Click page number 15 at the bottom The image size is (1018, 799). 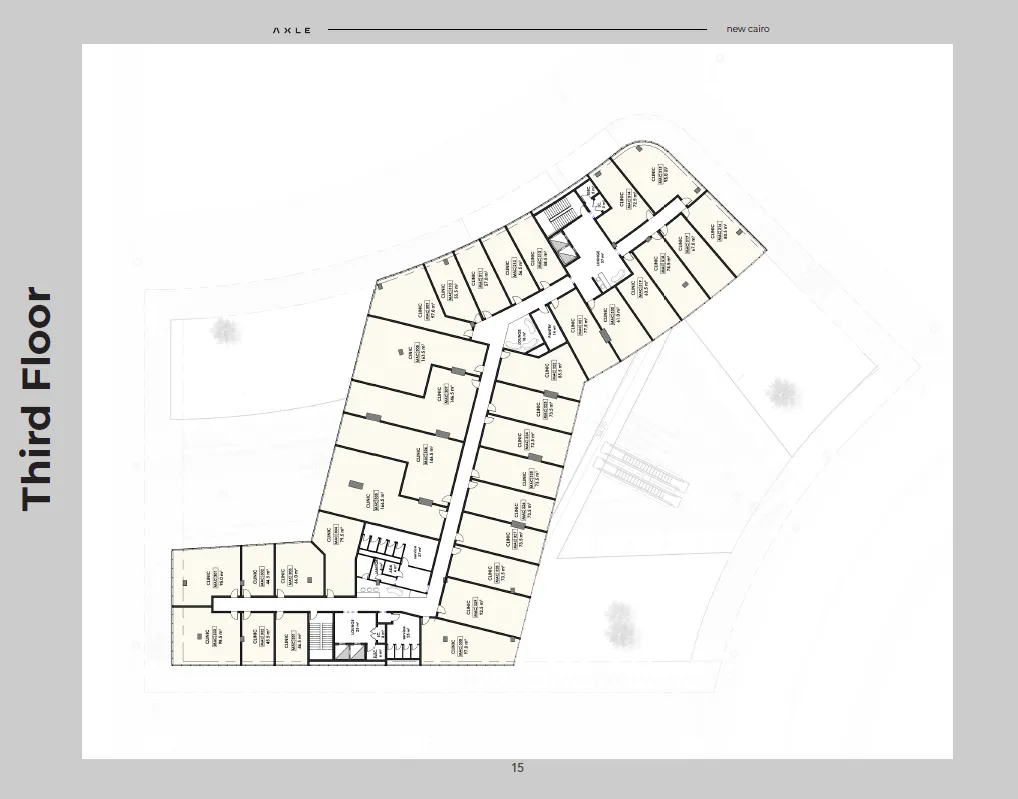[x=517, y=768]
